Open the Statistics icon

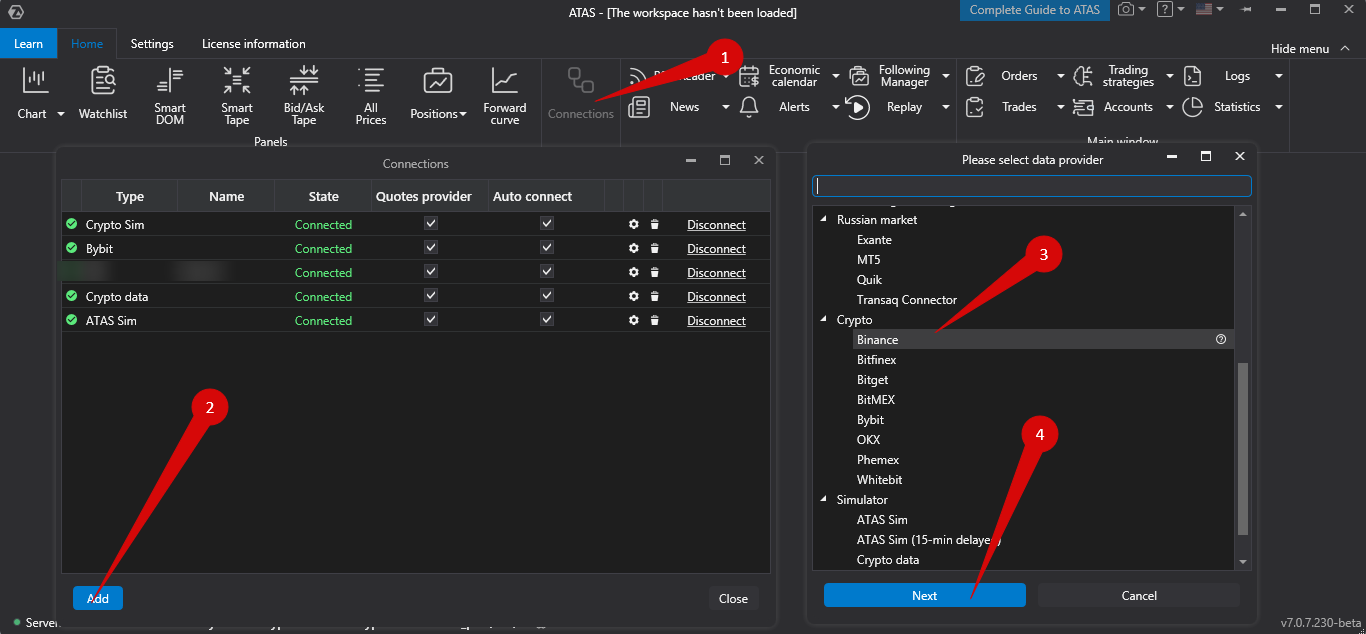tap(1192, 107)
